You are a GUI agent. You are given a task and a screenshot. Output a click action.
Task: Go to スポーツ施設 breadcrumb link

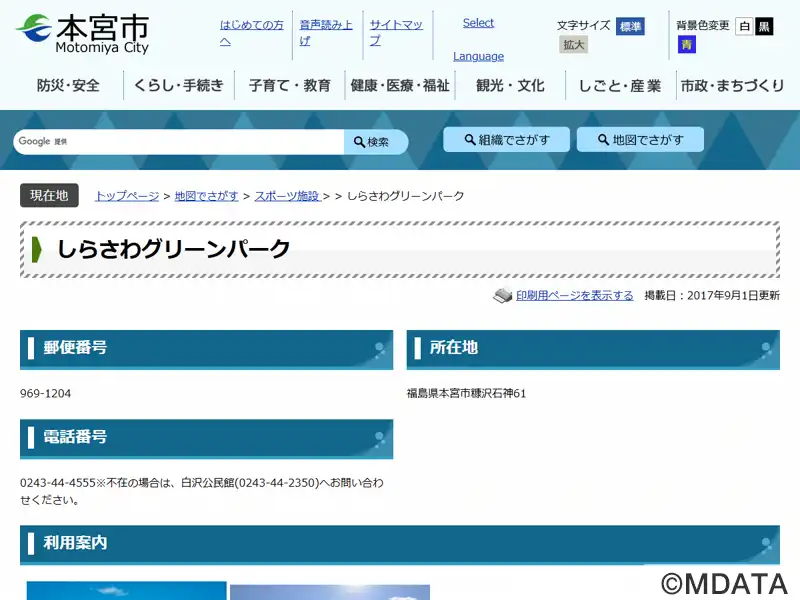(288, 196)
